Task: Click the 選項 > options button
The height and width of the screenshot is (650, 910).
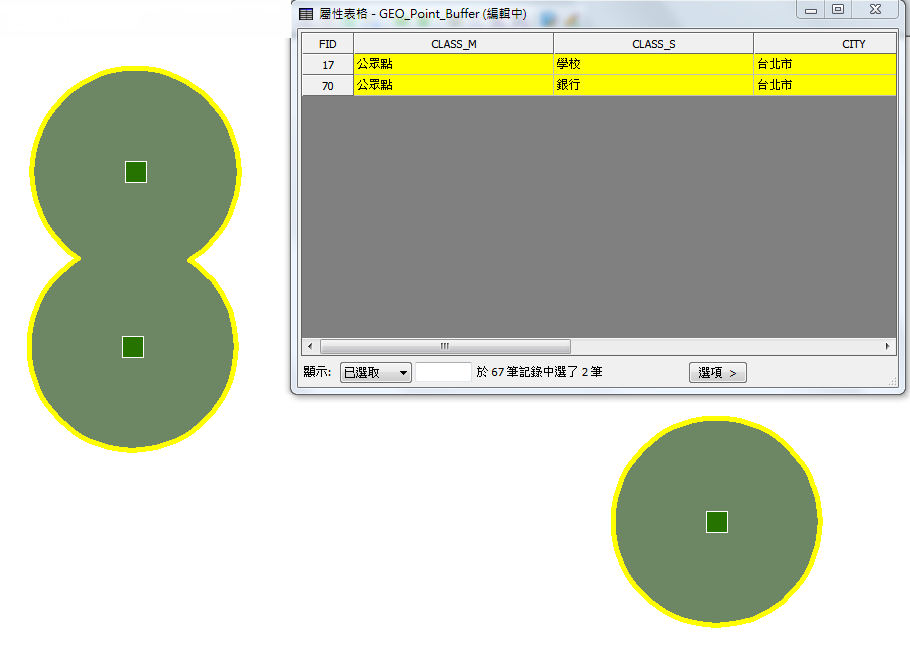Action: 717,373
